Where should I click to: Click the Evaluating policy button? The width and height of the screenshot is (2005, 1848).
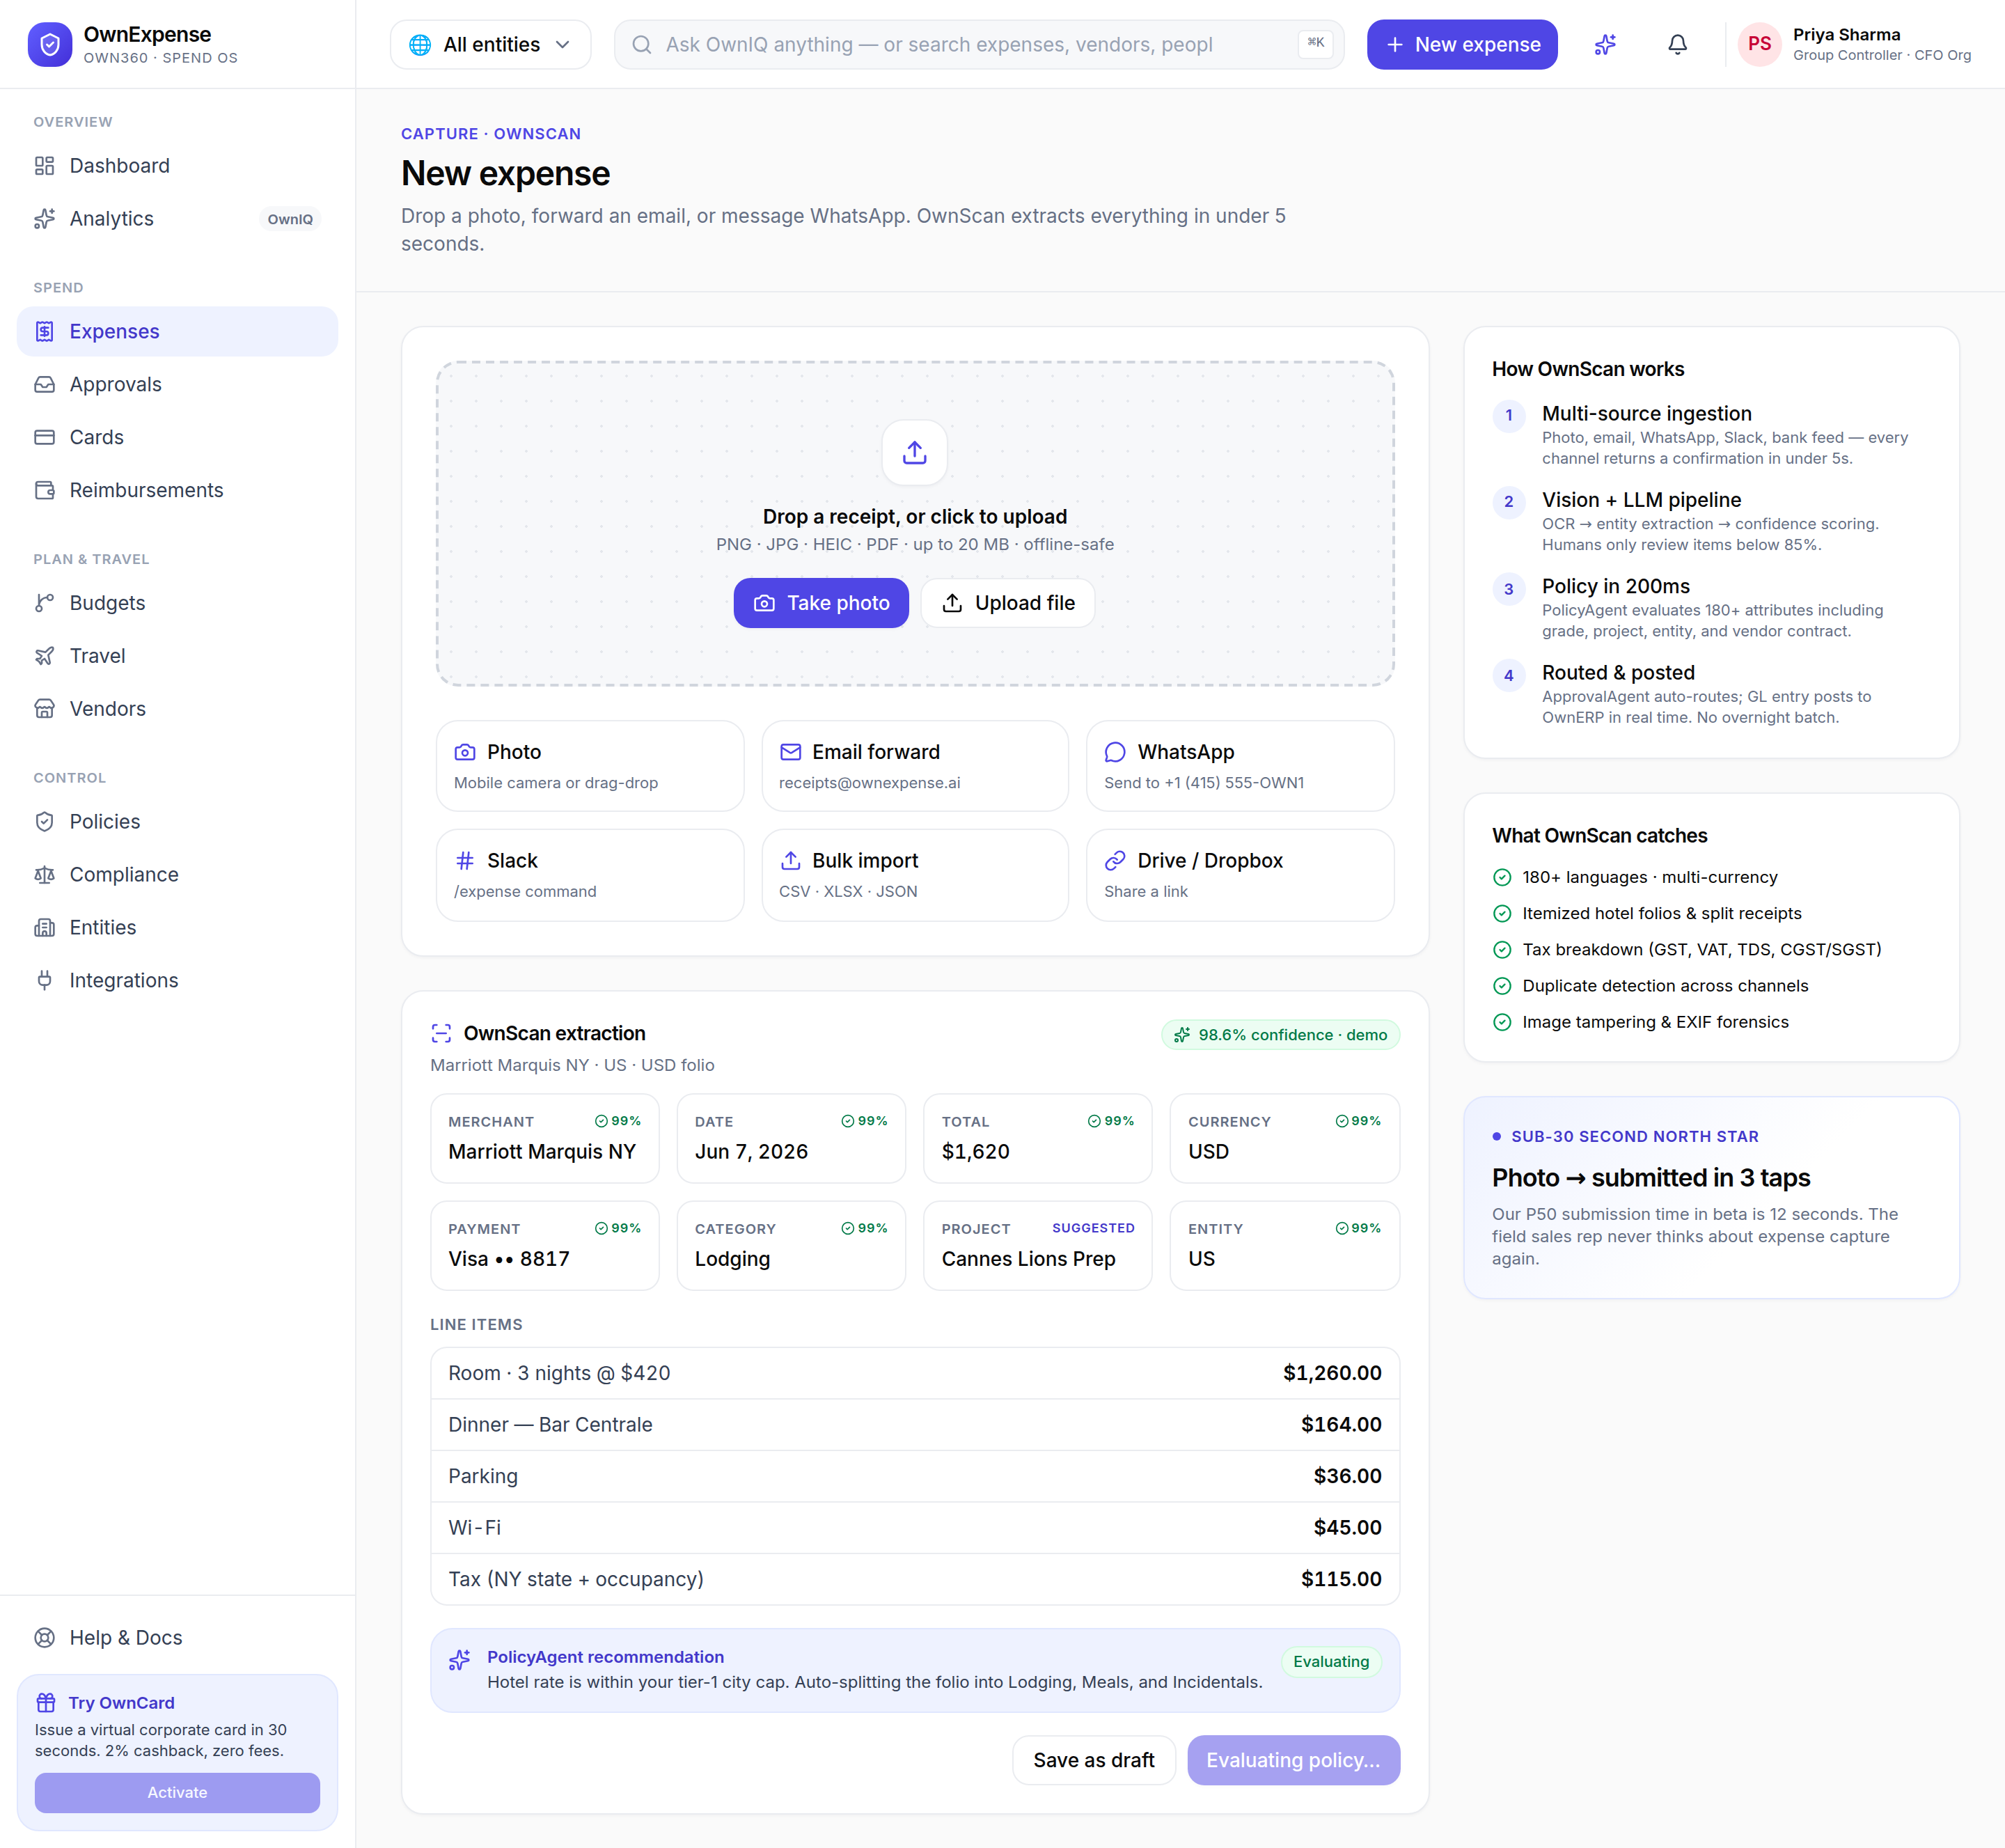1293,1761
